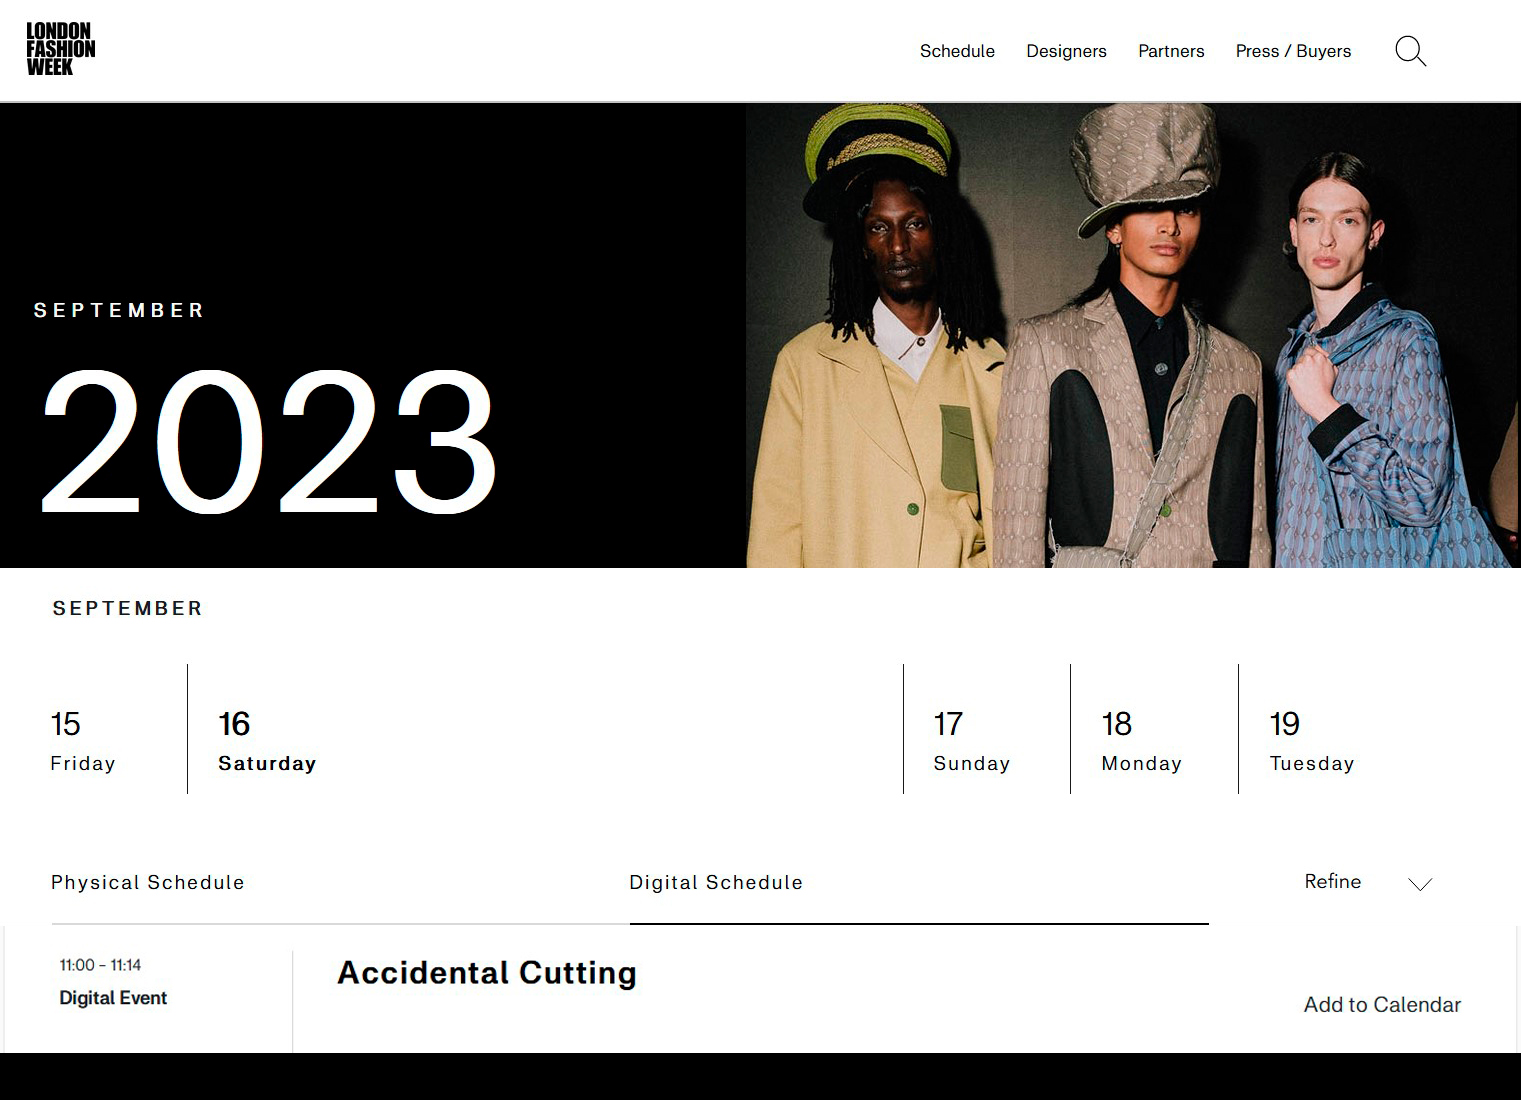Screen dimensions: 1521x1100
Task: Select Tuesday 19 September
Action: pos(1312,741)
